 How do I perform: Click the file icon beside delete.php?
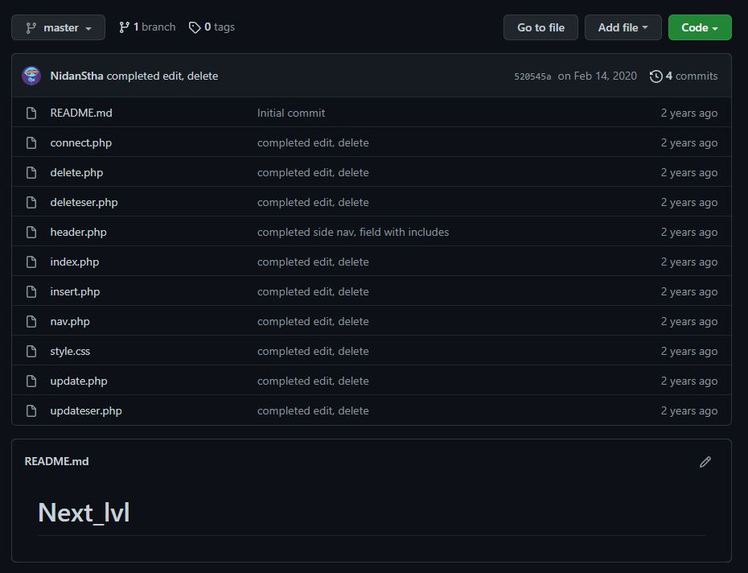[x=31, y=173]
